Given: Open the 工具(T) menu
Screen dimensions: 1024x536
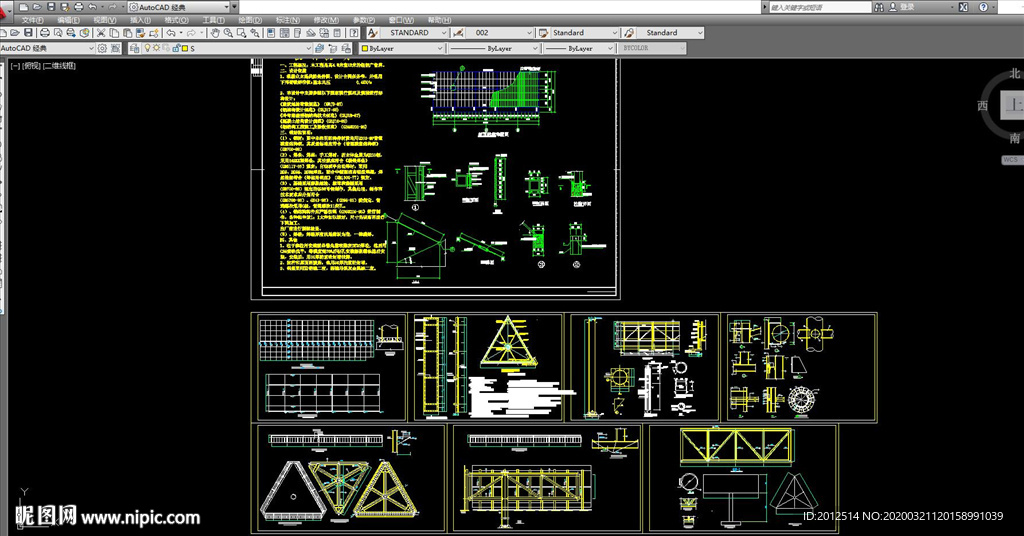Looking at the screenshot, I should coord(214,20).
